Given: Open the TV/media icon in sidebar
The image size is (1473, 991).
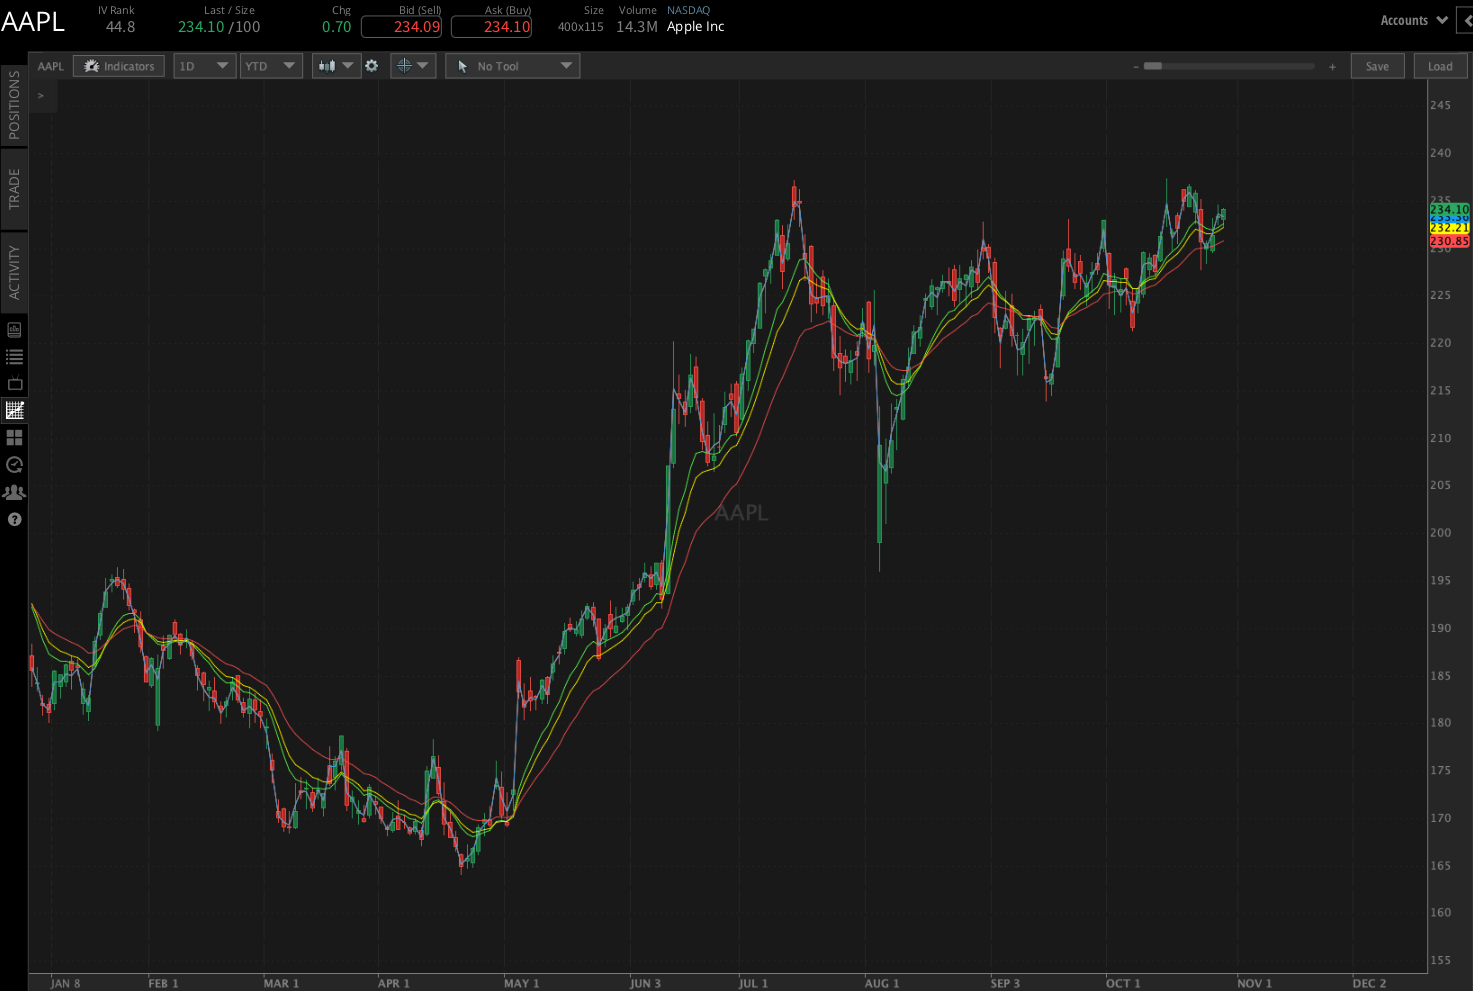Looking at the screenshot, I should coord(14,383).
